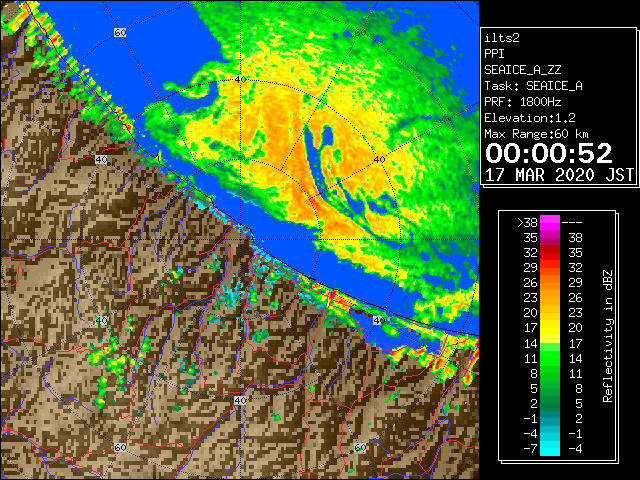This screenshot has height=480, width=640.
Task: Click the magenta >38 dBZ legend swatch
Action: [550, 223]
